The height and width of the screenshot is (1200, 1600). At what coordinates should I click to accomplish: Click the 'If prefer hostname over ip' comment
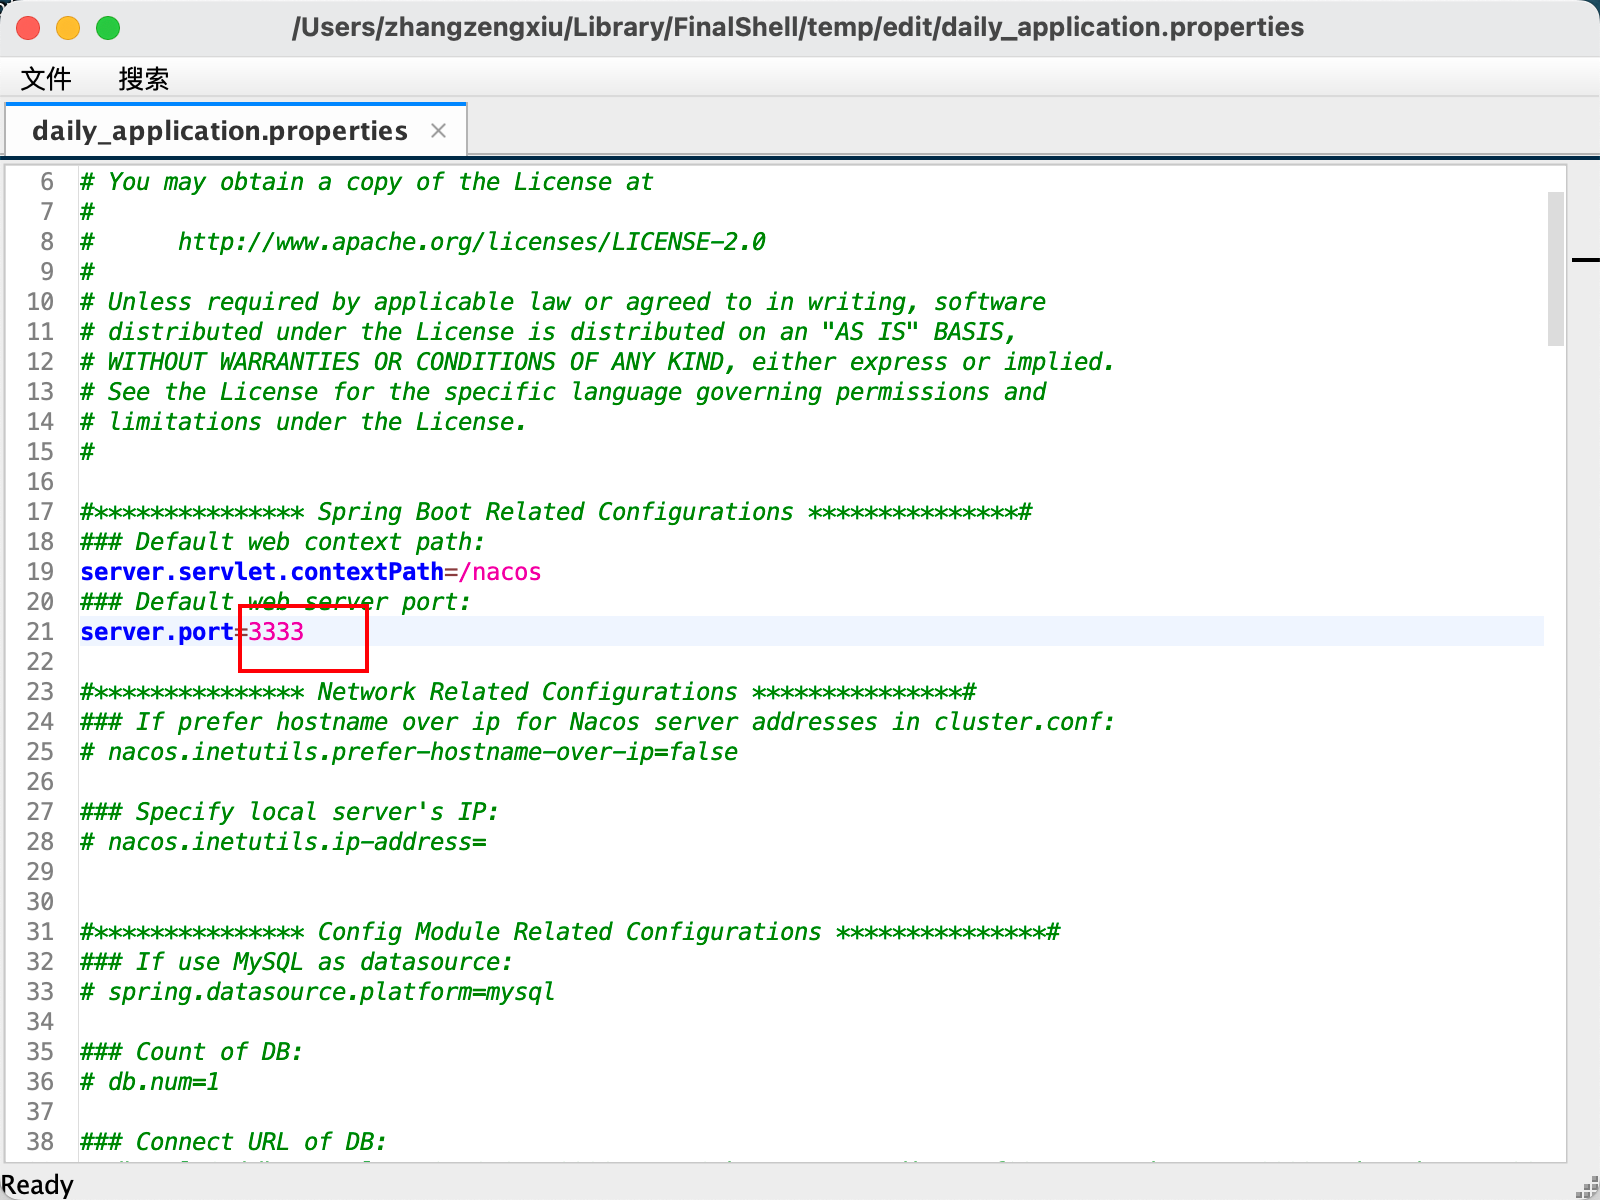pyautogui.click(x=598, y=722)
